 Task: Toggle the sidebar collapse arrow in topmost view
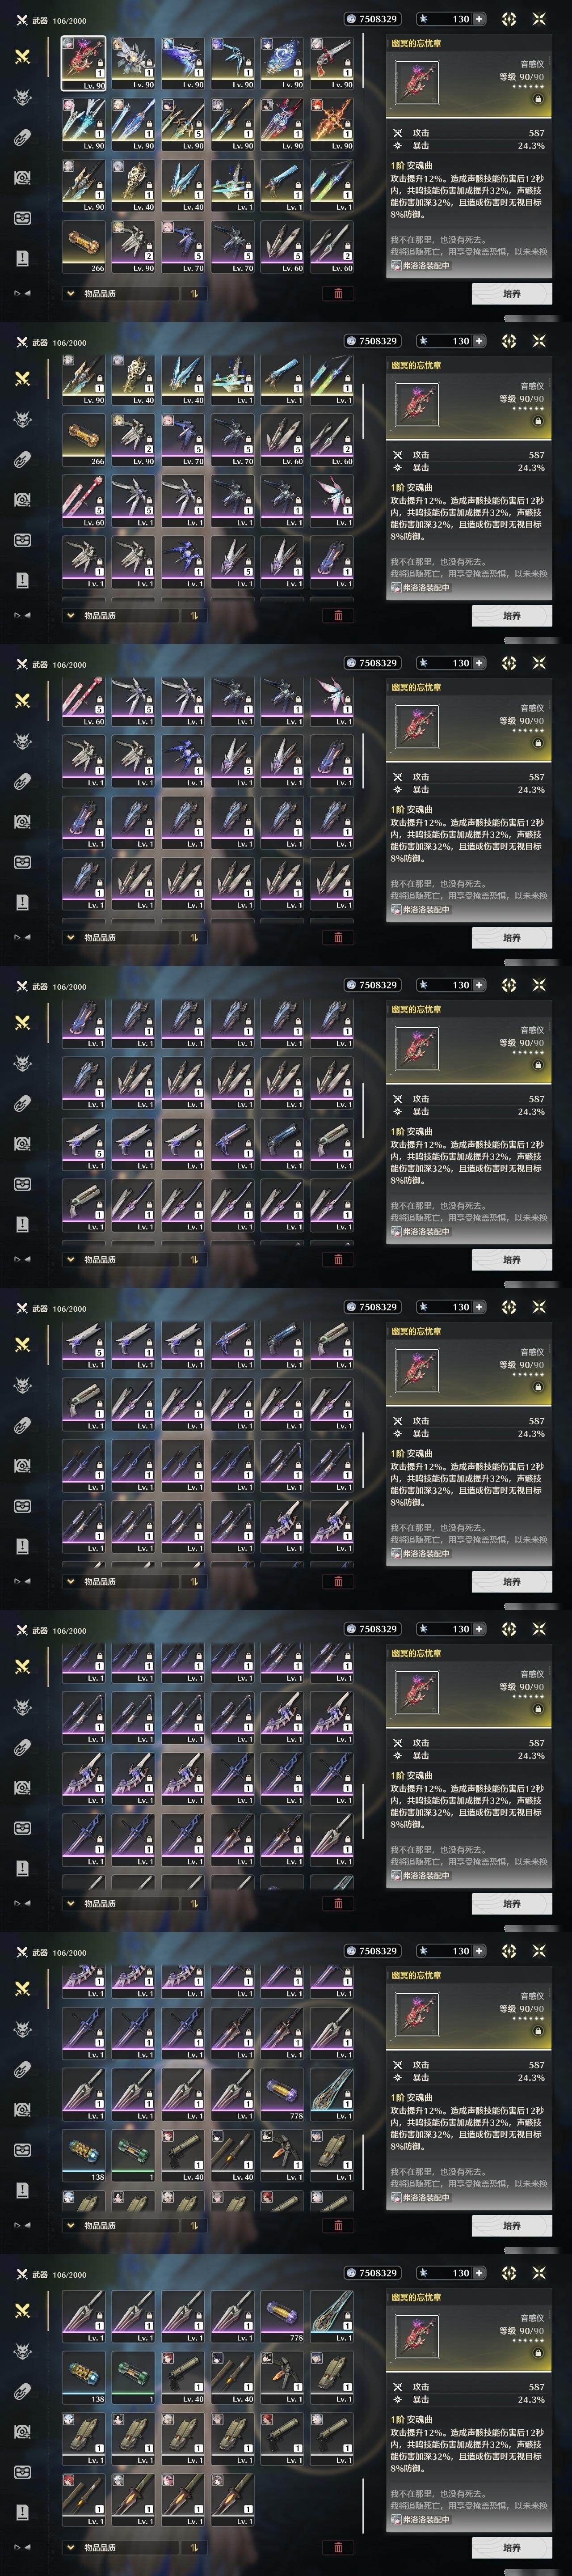click(x=22, y=293)
